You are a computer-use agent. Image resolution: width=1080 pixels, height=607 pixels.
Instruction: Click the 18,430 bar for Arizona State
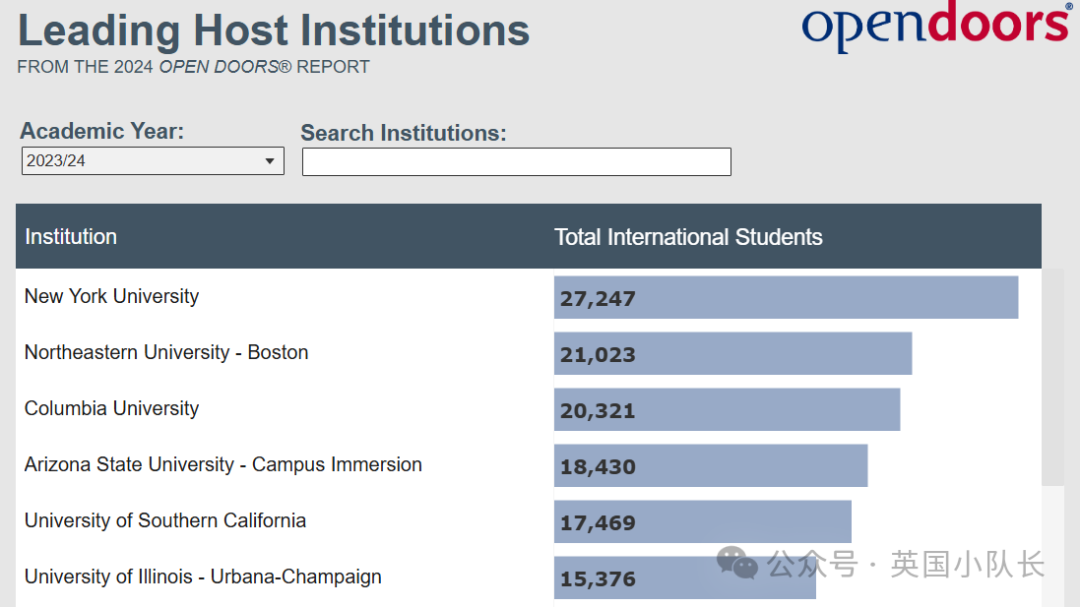pyautogui.click(x=711, y=466)
